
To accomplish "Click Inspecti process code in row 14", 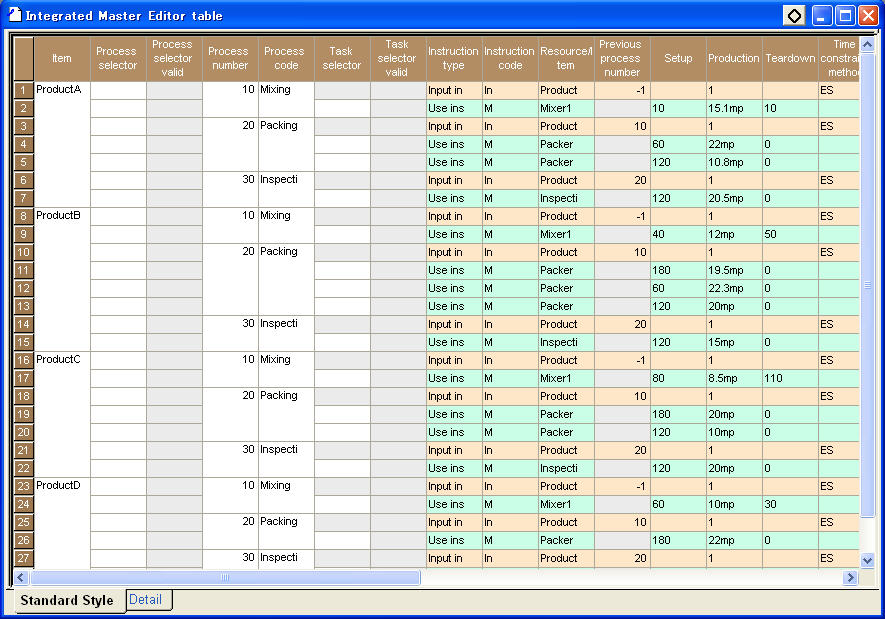I will click(286, 333).
